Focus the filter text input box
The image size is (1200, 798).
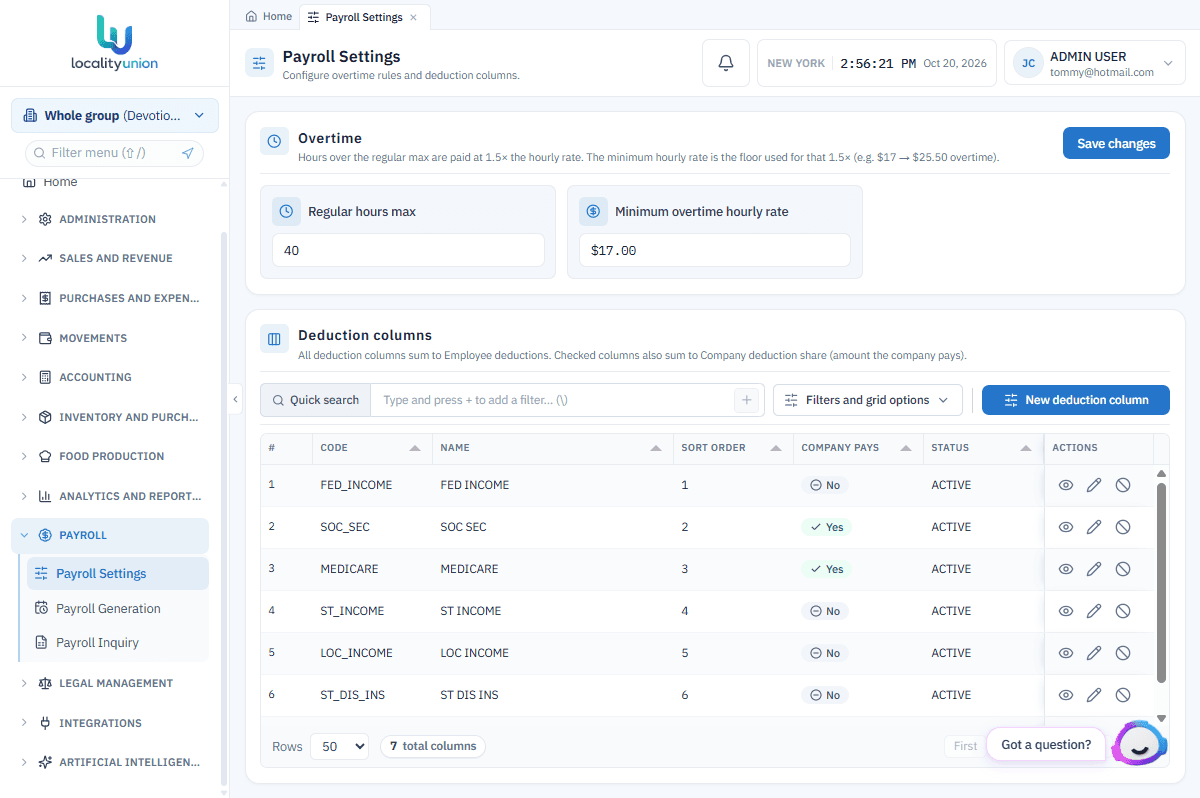click(552, 400)
